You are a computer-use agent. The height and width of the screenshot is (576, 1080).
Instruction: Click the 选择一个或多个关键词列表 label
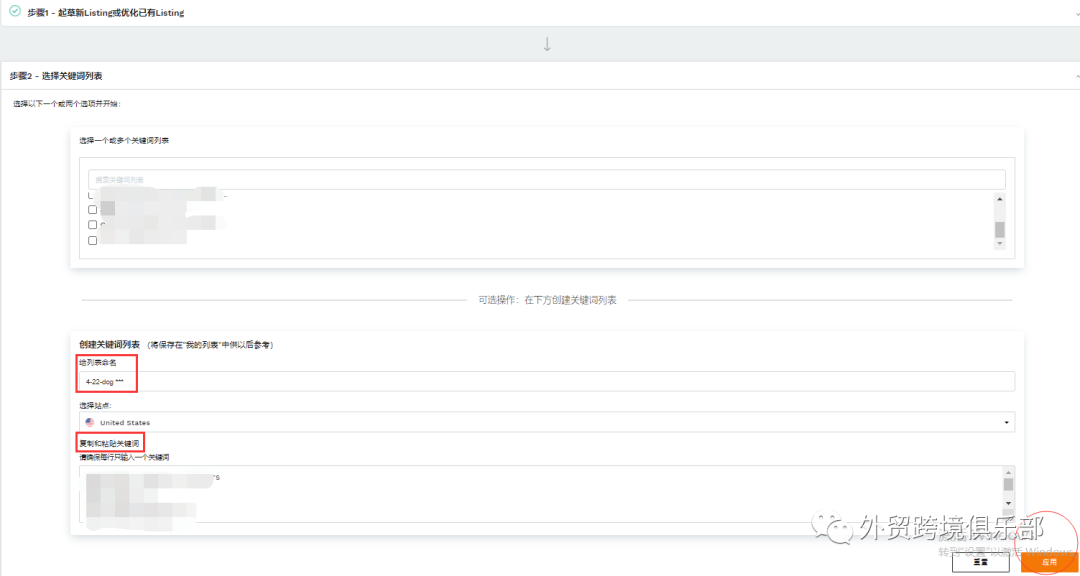point(124,141)
